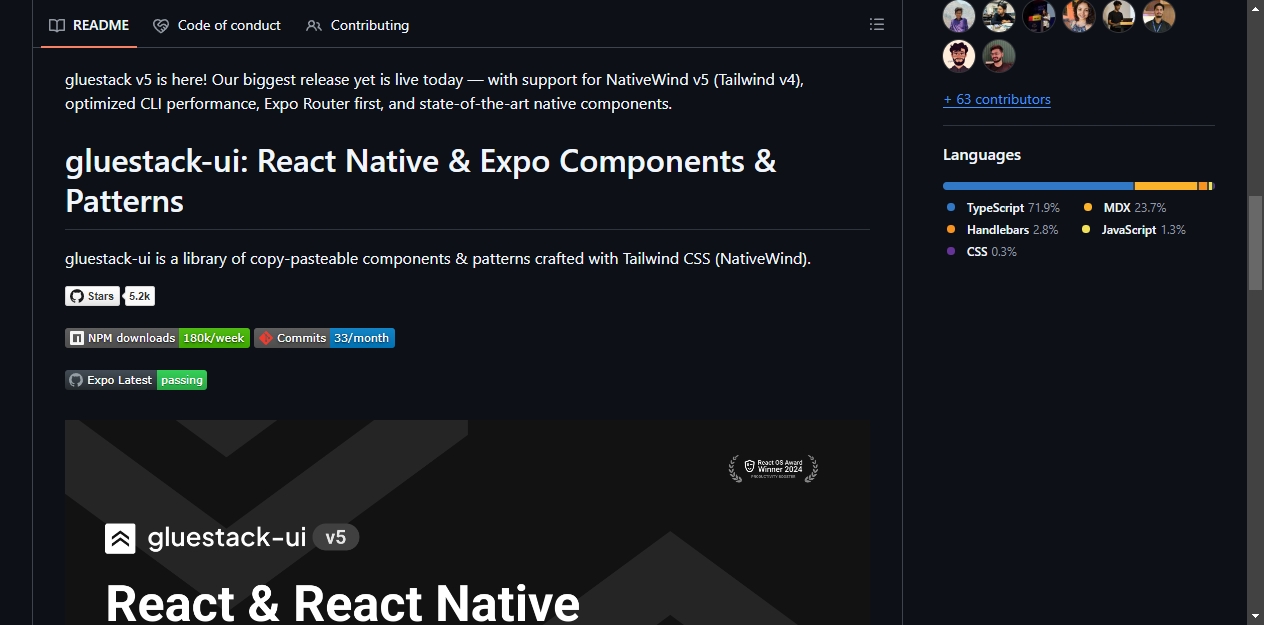Click the GitHub logo in Expo Latest badge

coord(76,380)
